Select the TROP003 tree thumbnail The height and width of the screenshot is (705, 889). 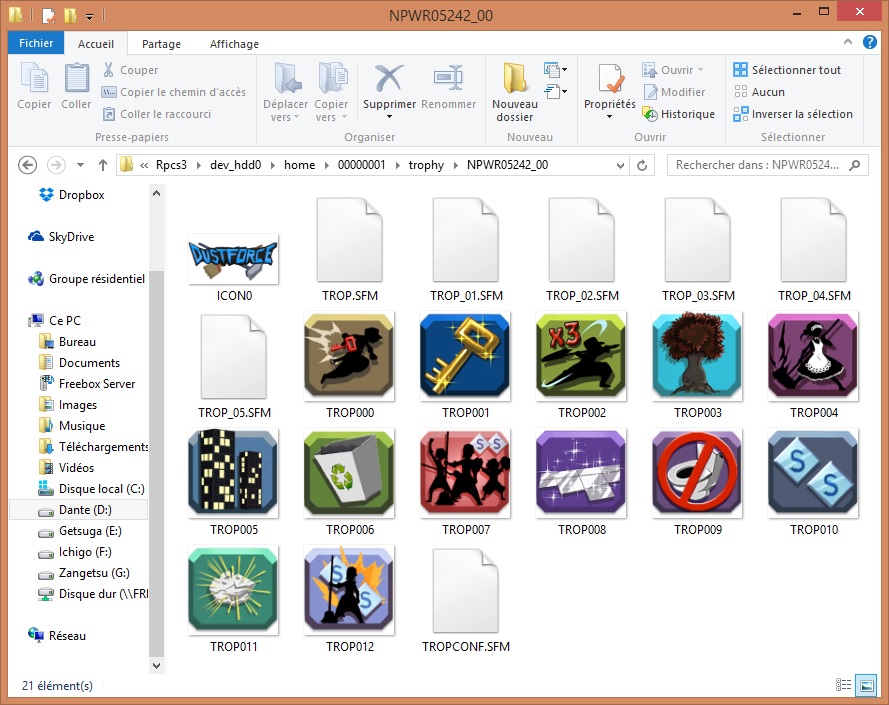[x=697, y=356]
